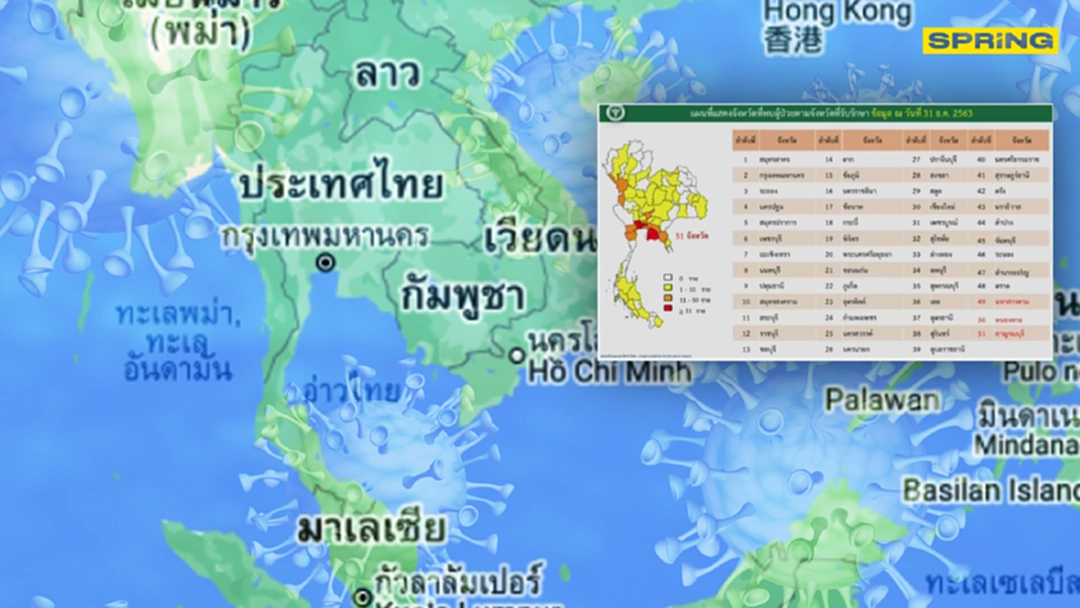Click the 'Basilan Island' map label
1080x608 pixels.
[x=990, y=491]
